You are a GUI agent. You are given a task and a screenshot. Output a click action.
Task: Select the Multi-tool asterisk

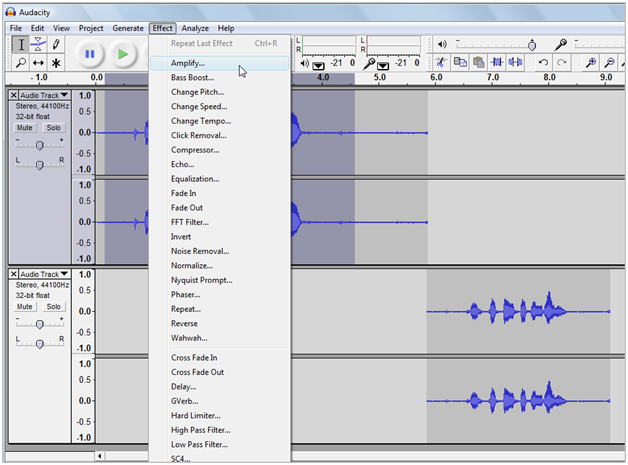pyautogui.click(x=56, y=62)
